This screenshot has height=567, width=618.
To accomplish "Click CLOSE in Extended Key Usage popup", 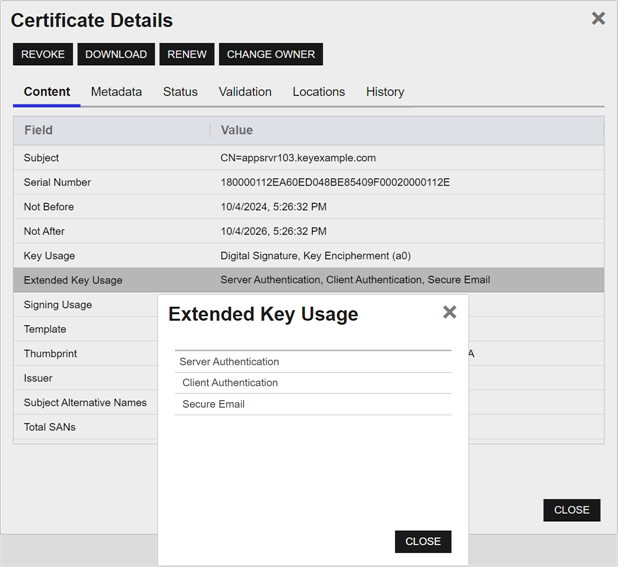I will coord(423,541).
